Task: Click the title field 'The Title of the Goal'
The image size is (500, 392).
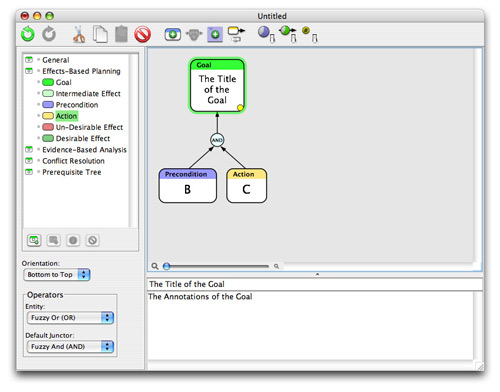Action: point(315,284)
